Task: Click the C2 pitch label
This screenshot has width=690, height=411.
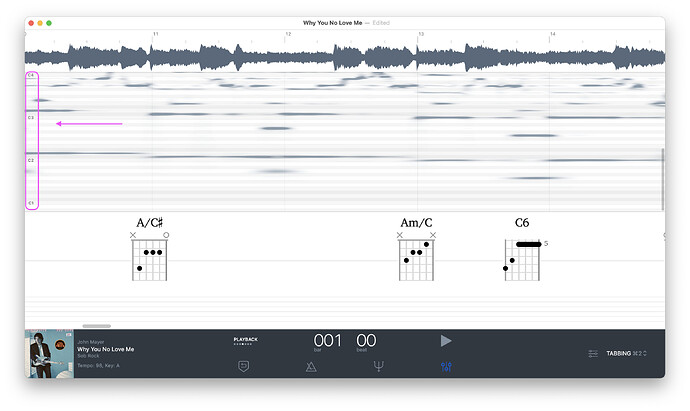Action: [31, 160]
